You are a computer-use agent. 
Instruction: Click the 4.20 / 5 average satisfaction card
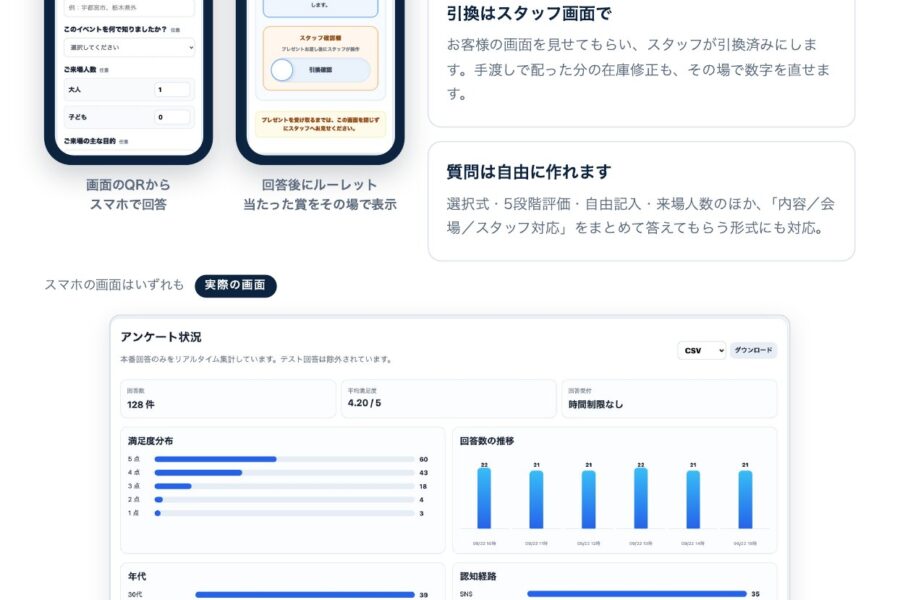tap(448, 398)
